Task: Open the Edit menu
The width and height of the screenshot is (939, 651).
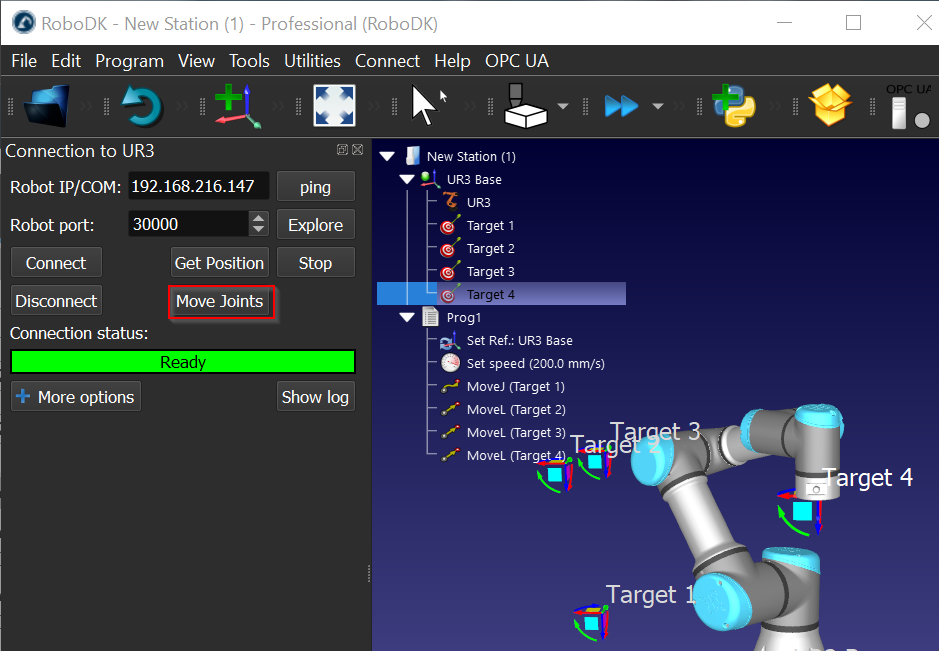Action: coord(66,61)
